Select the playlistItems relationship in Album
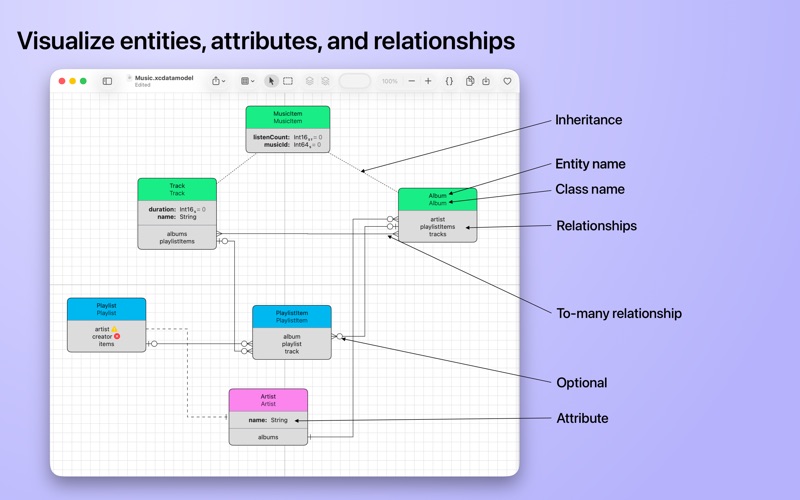This screenshot has width=800, height=500. 437,227
